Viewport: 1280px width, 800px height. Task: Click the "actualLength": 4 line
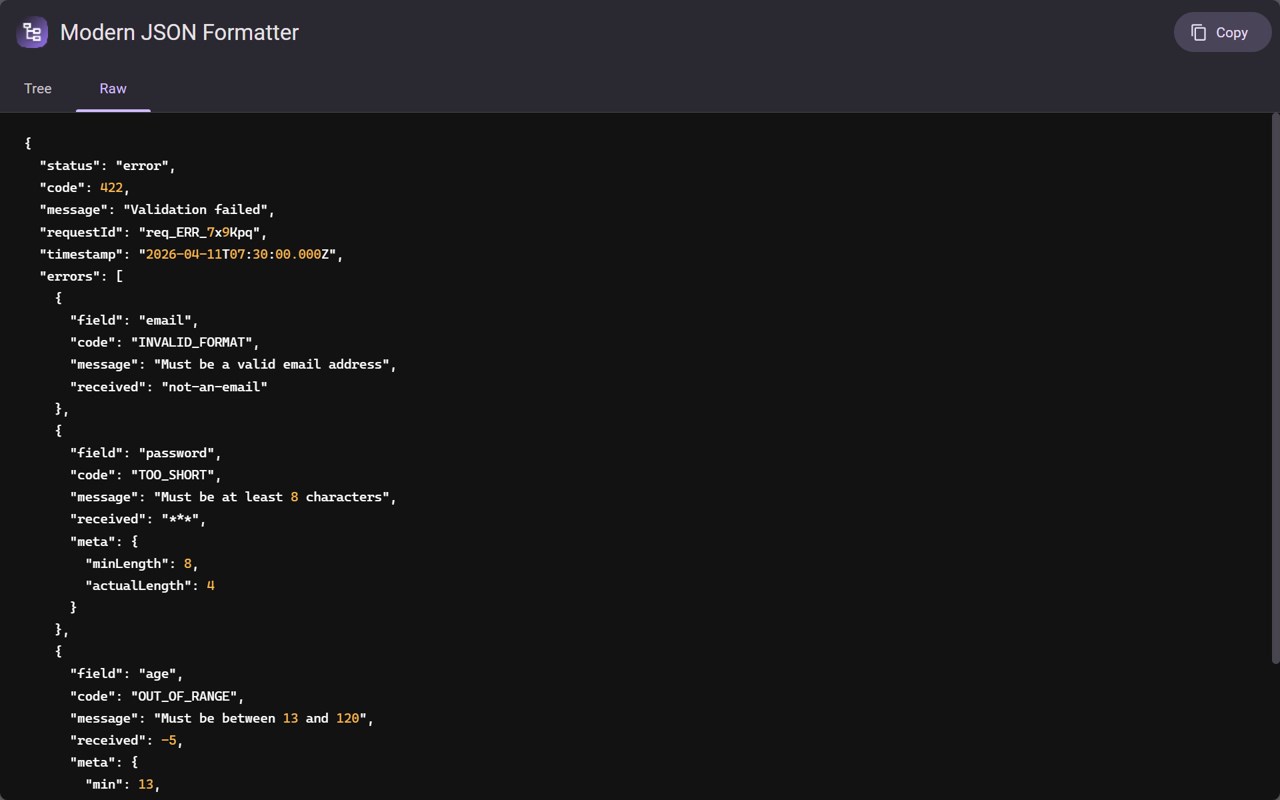tap(150, 585)
